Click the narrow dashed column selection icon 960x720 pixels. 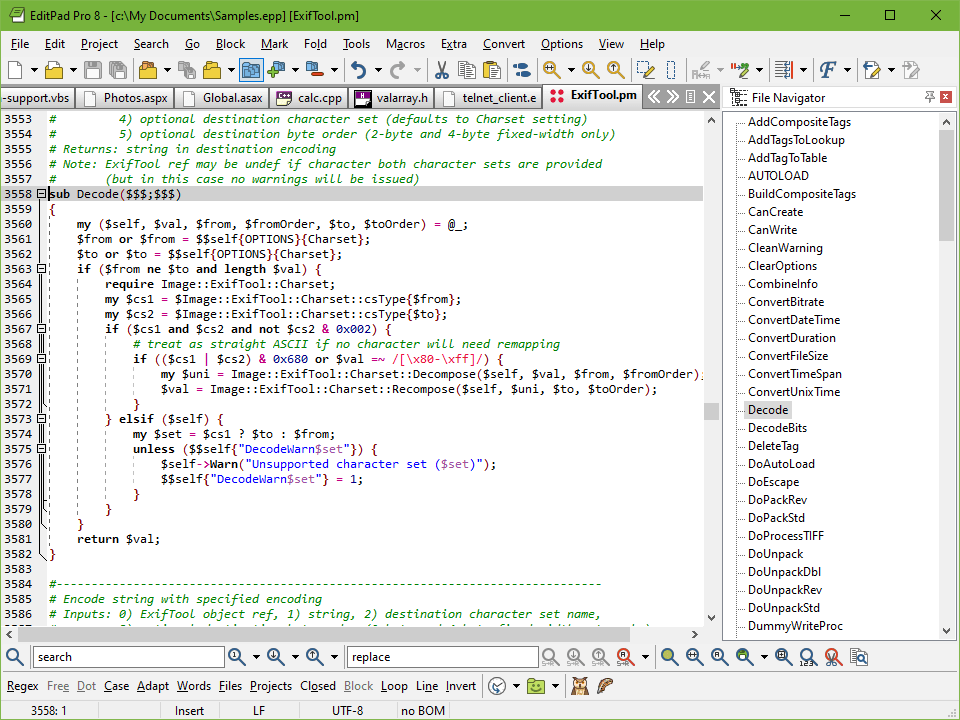coord(671,70)
